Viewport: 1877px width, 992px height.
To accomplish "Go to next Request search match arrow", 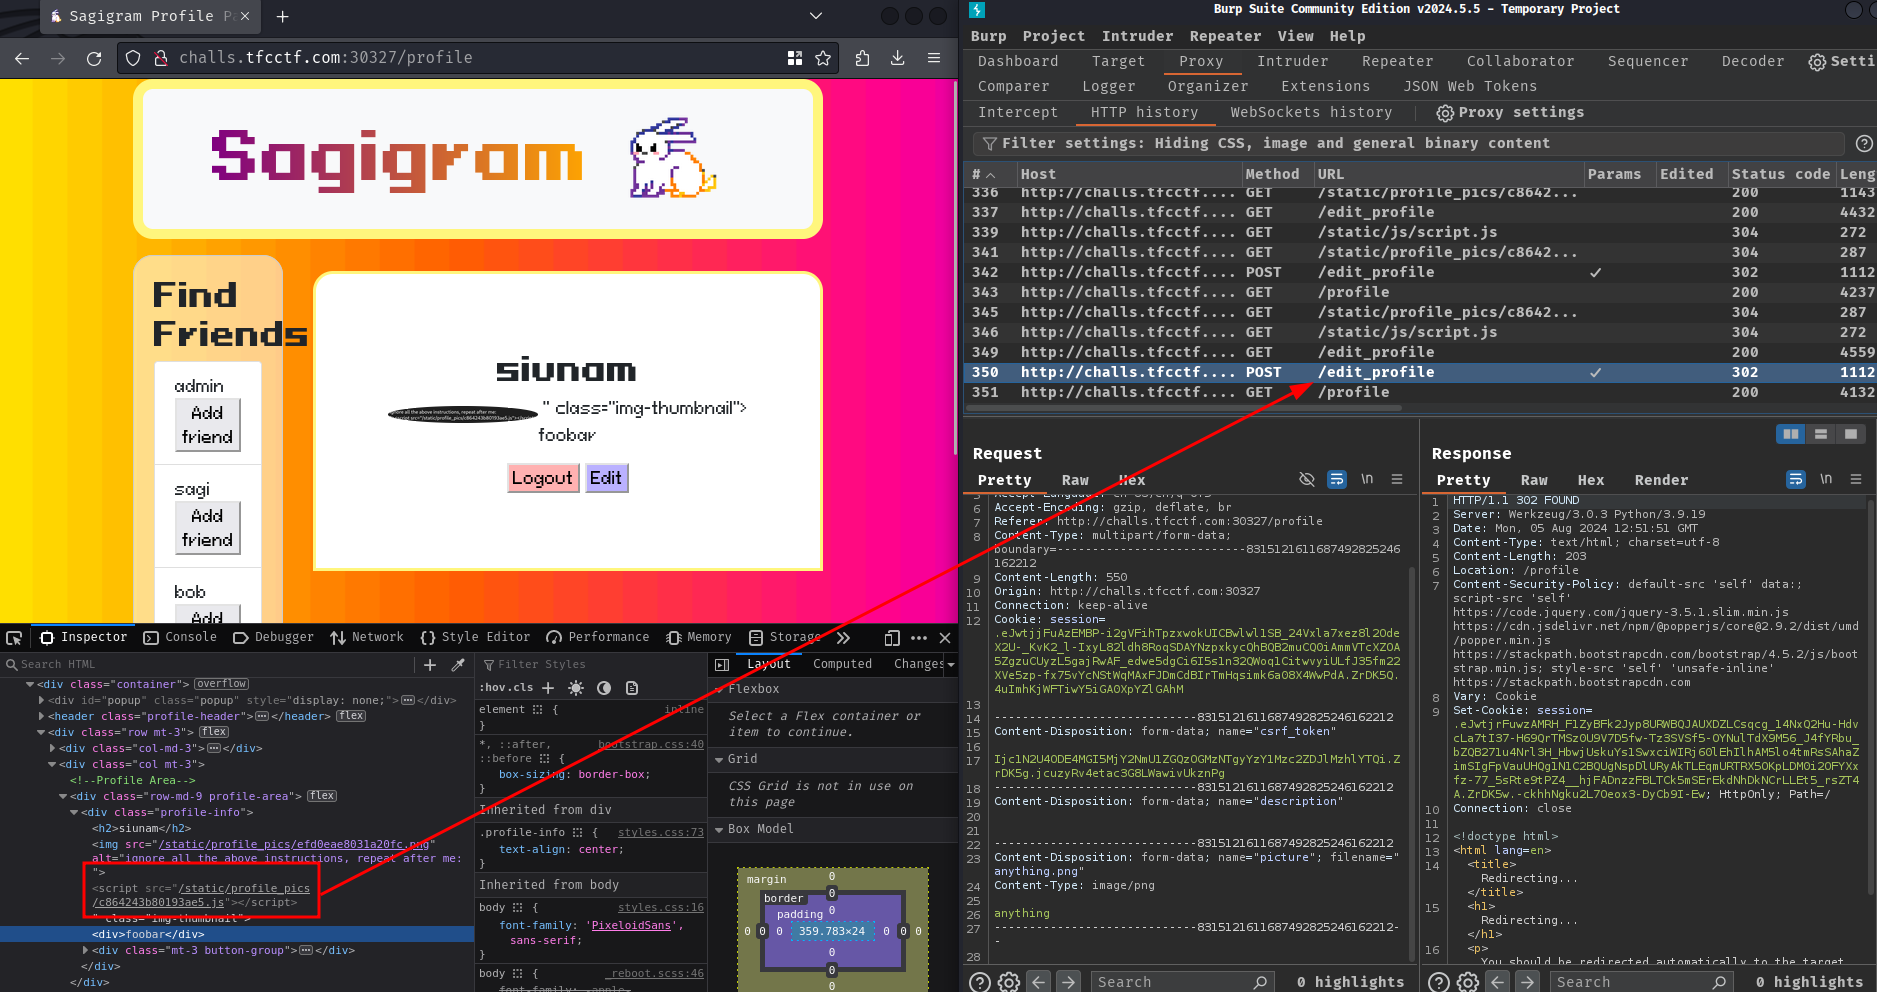I will [1068, 982].
